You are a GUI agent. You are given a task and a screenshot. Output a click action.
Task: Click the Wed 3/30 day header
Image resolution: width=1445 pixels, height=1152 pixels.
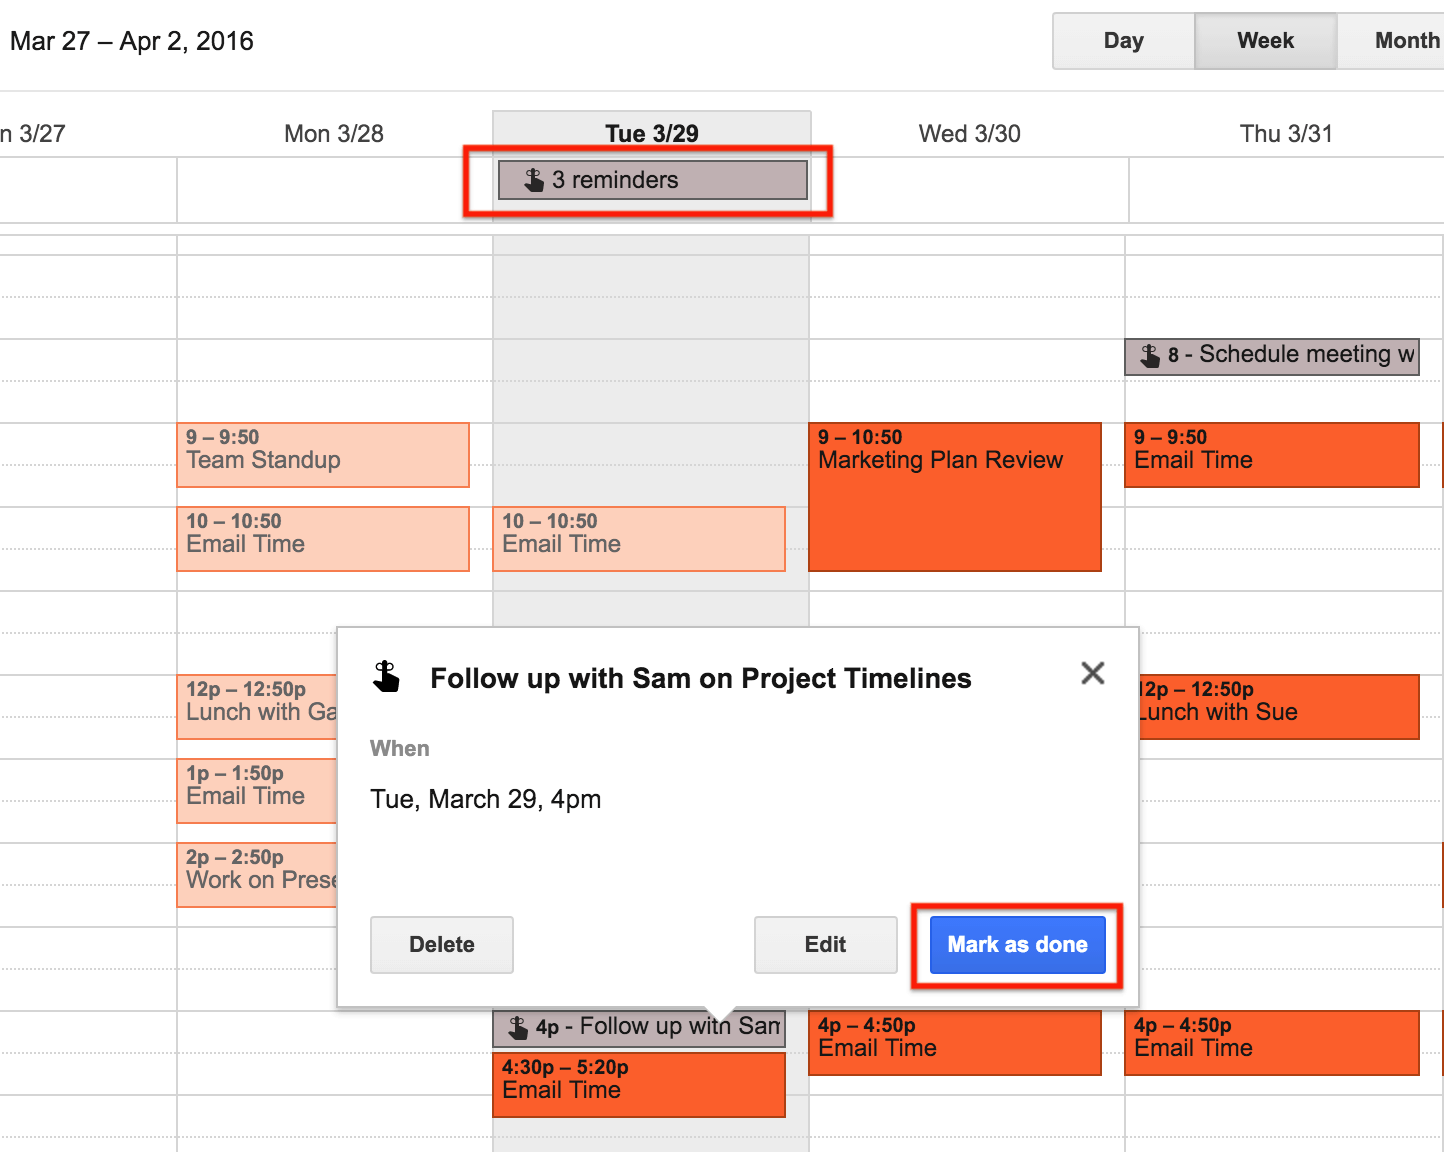tap(970, 134)
